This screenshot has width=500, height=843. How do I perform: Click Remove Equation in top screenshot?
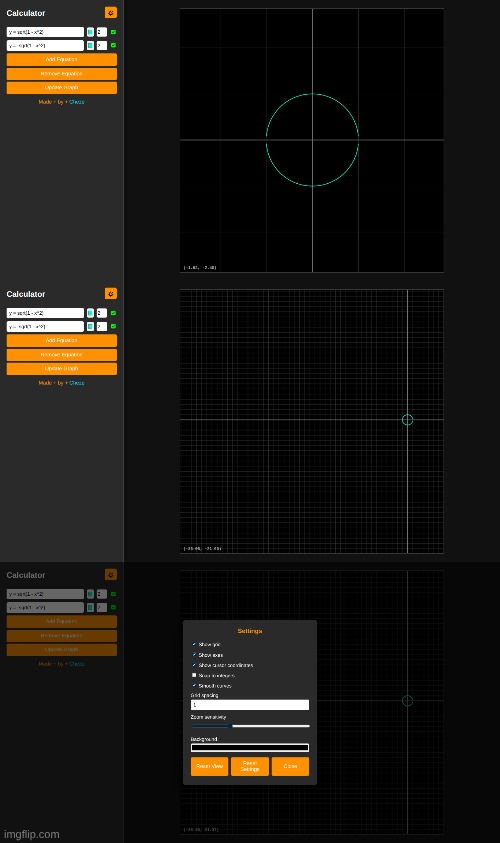pos(62,74)
